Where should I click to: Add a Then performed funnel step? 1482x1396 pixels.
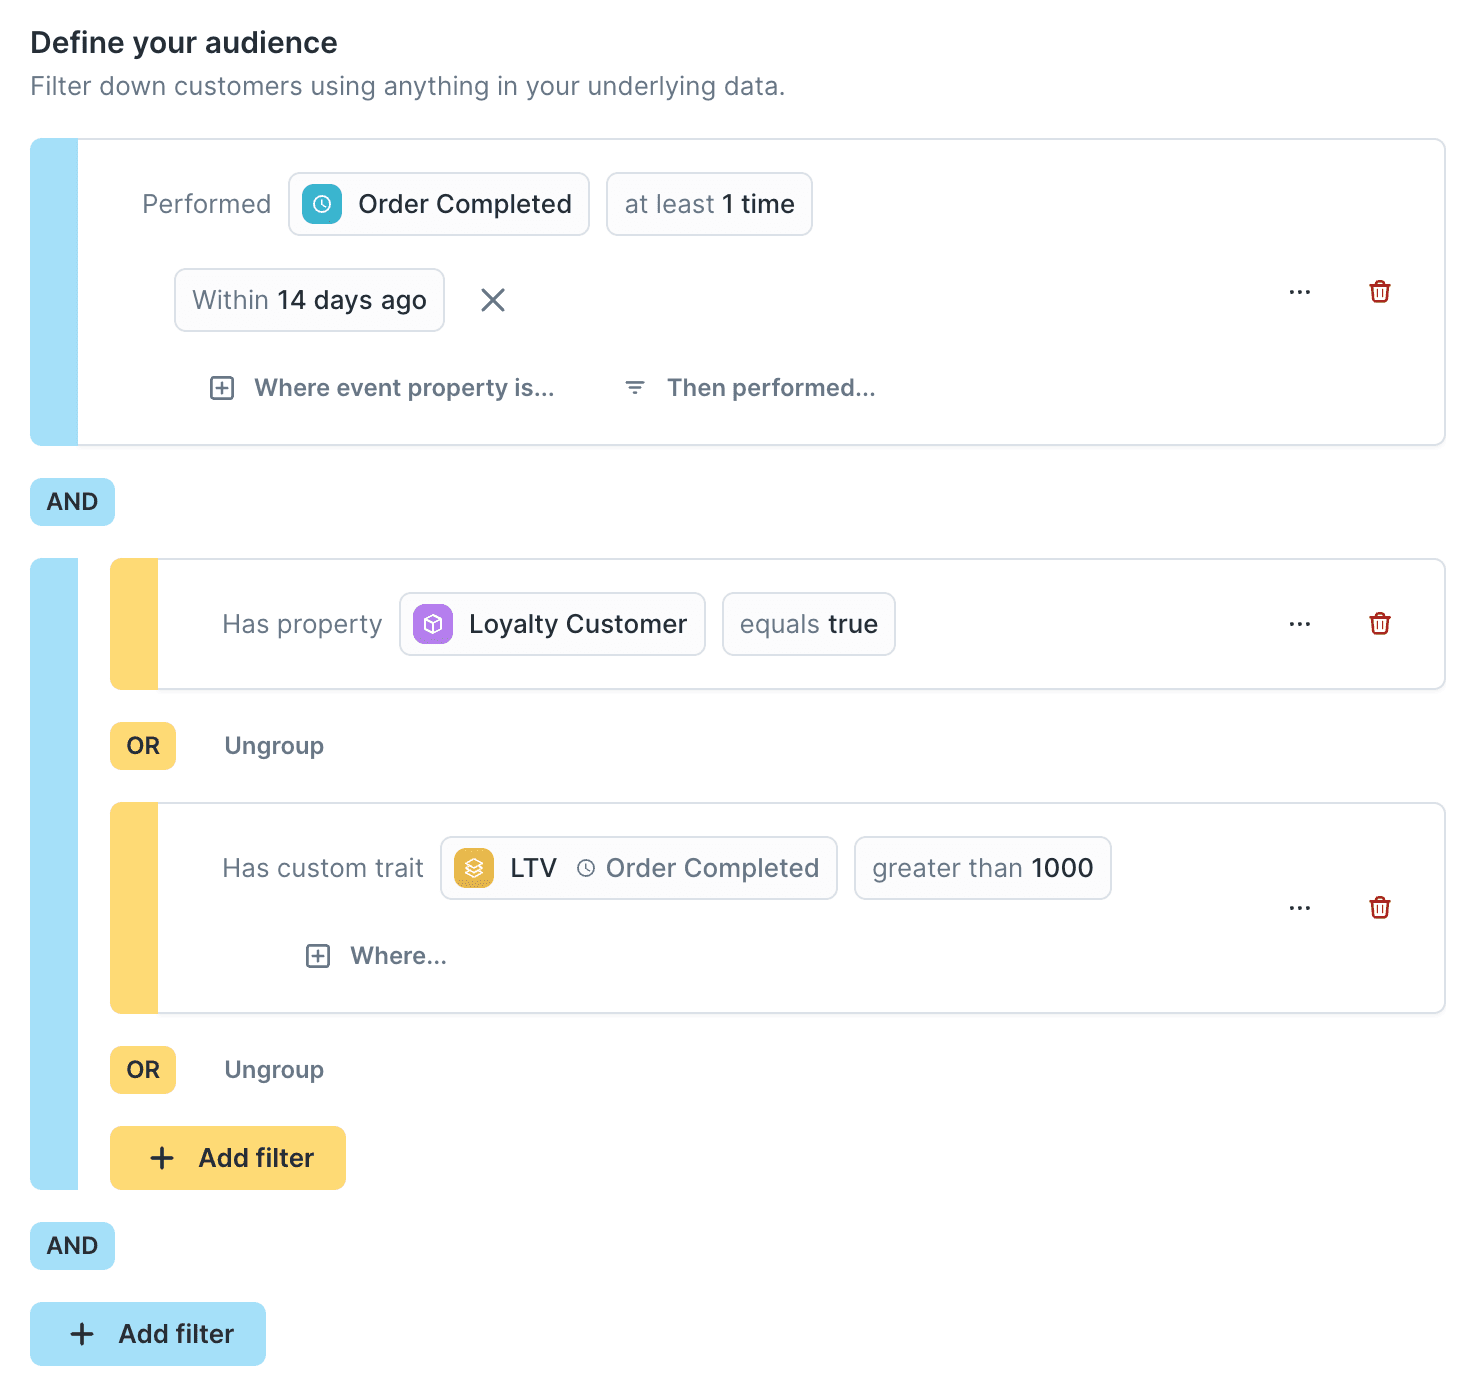click(x=770, y=388)
